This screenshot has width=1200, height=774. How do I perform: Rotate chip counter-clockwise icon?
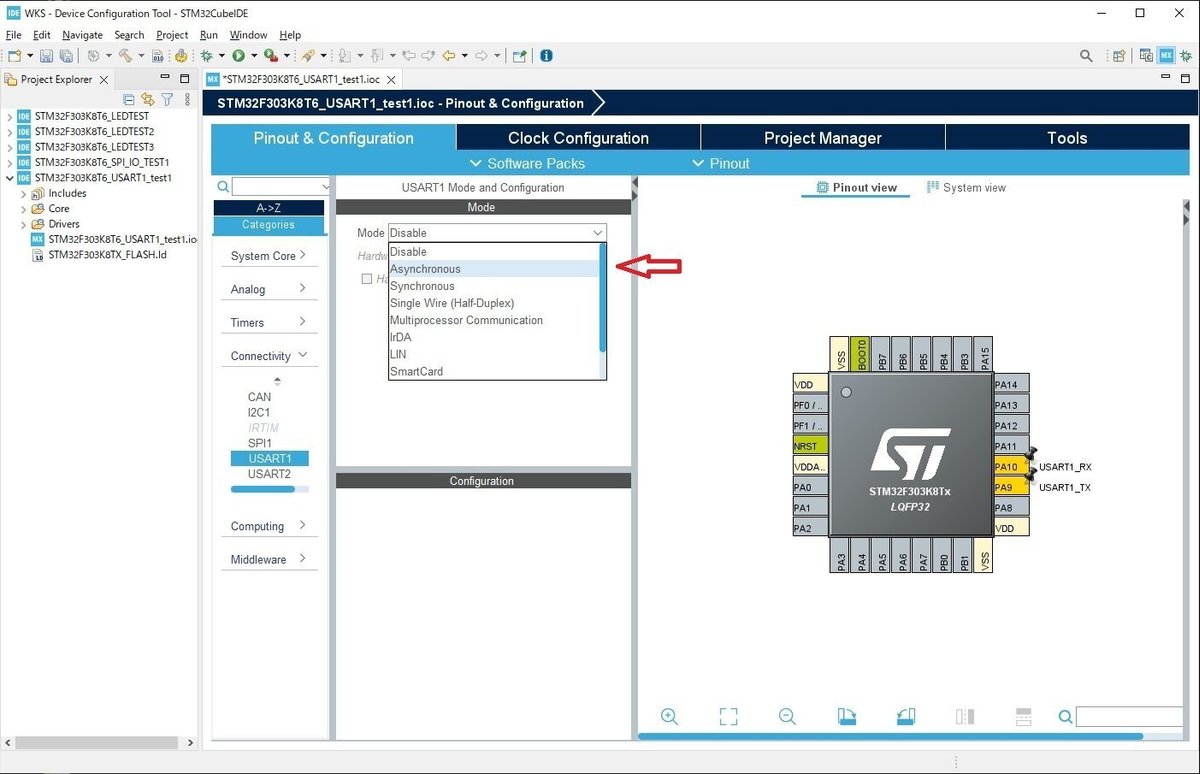click(906, 716)
